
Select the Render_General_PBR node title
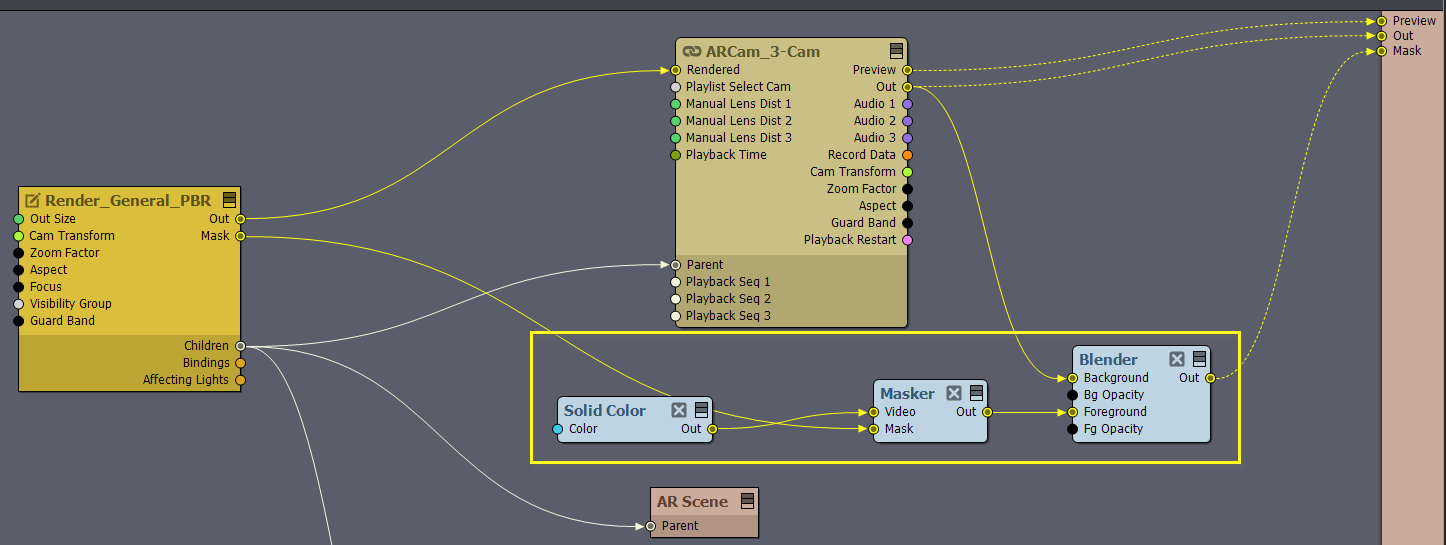(128, 200)
